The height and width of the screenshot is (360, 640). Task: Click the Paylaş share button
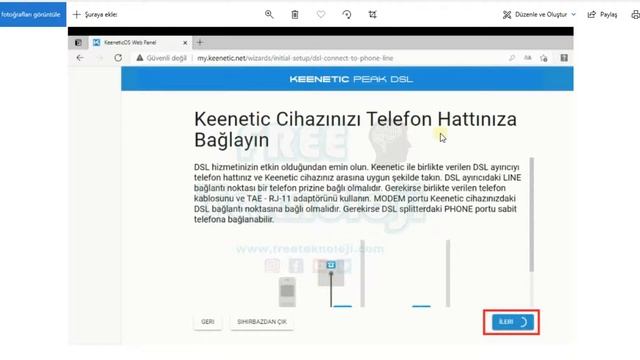click(602, 15)
